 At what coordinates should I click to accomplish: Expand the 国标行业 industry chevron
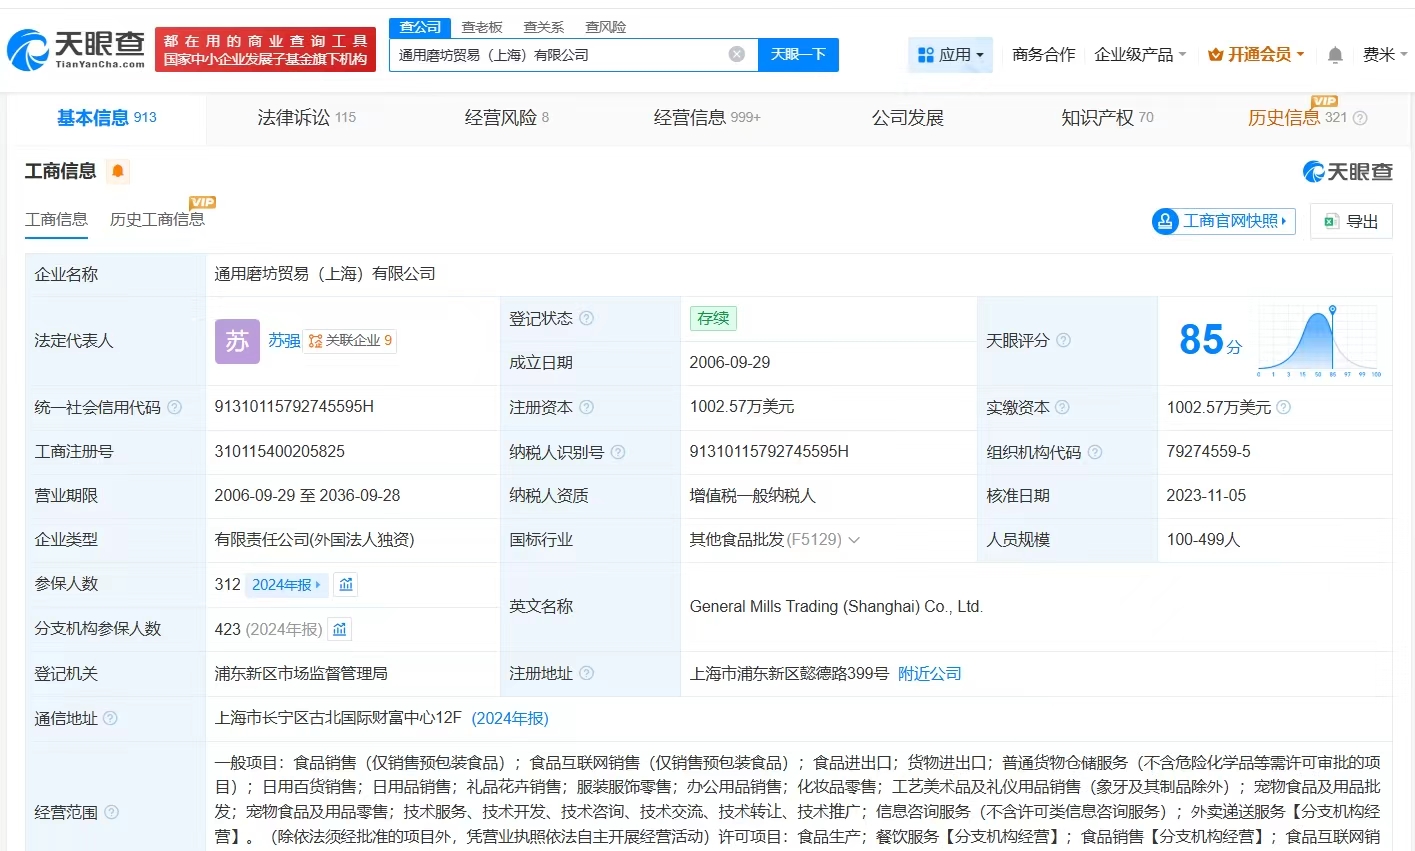854,540
